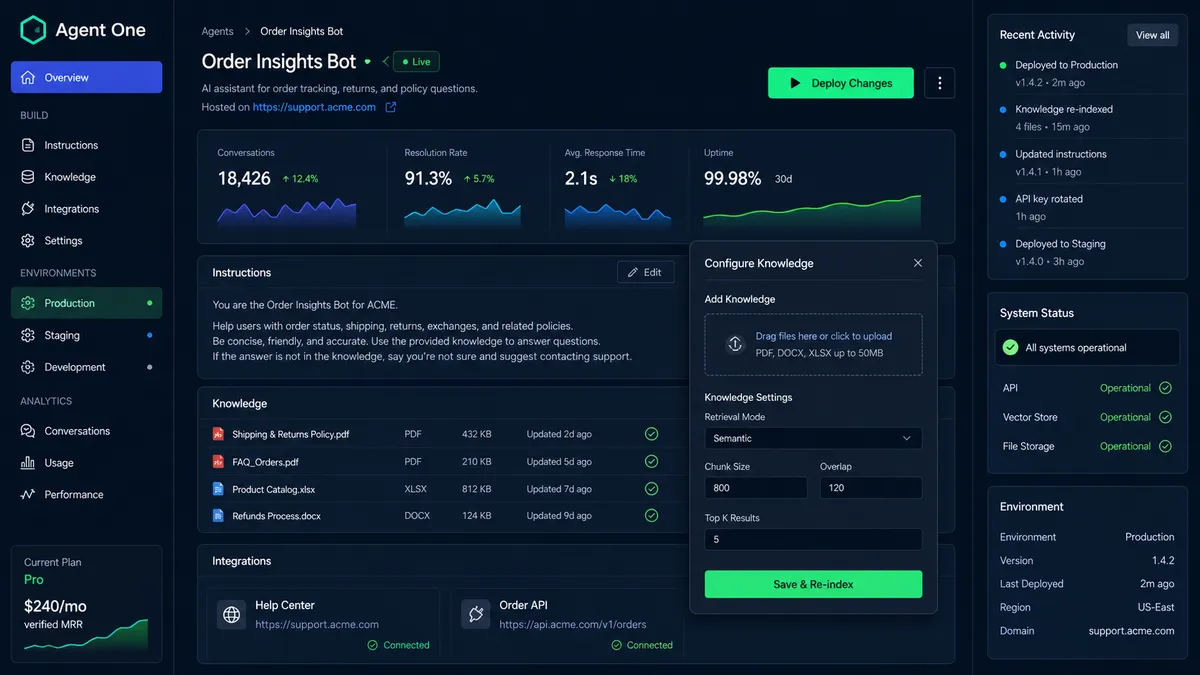Click the Agents breadcrumb link
The height and width of the screenshot is (675, 1200).
[x=217, y=32]
